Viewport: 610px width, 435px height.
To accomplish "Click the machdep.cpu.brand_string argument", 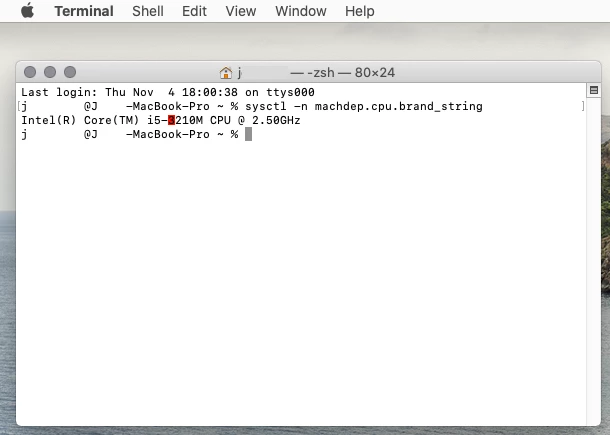I will click(399, 106).
